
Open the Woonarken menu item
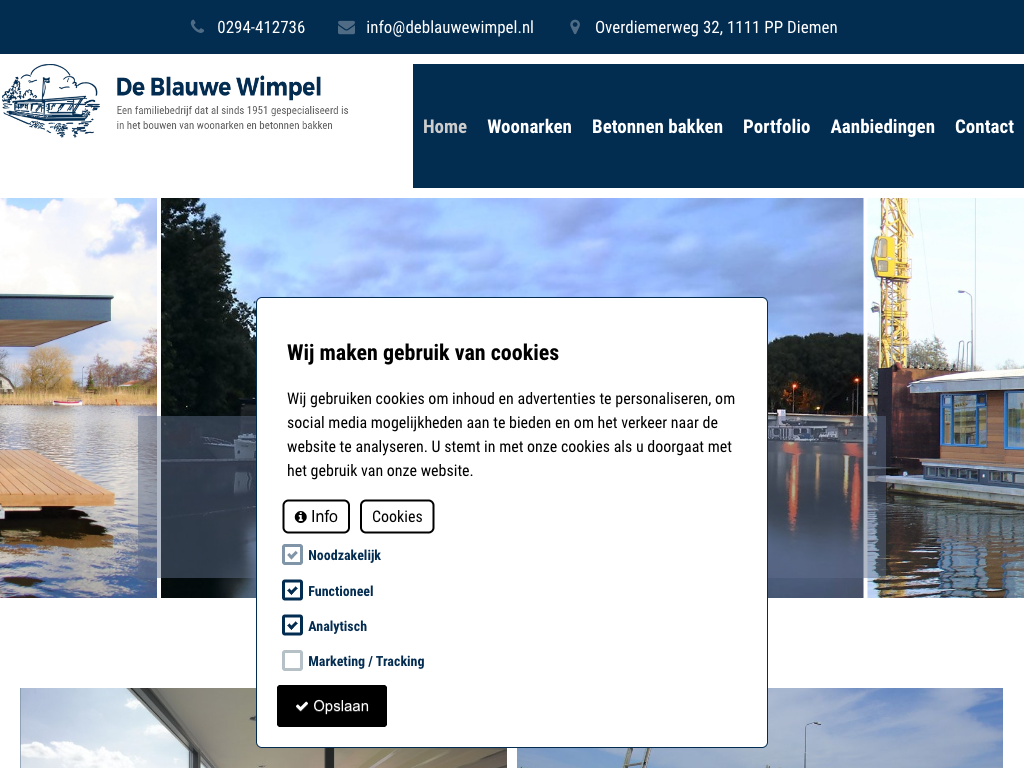[529, 126]
